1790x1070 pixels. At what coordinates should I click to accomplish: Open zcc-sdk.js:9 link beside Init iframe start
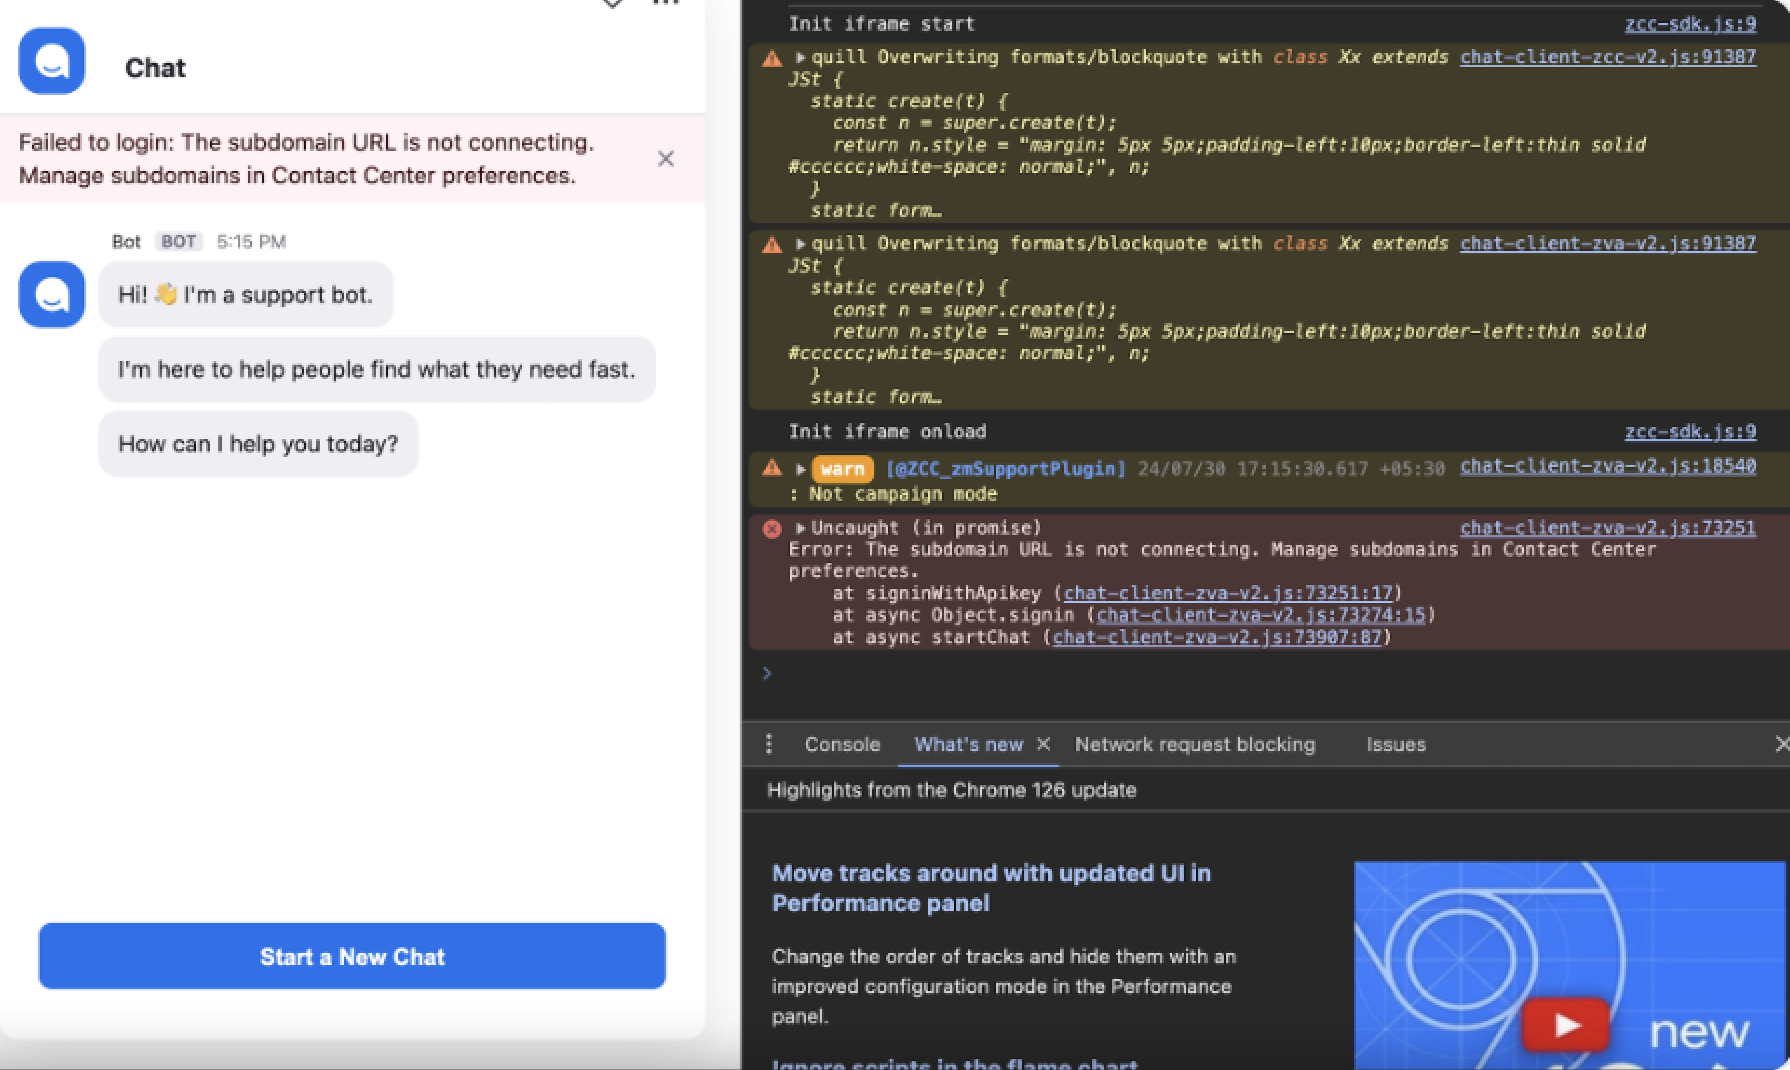tap(1690, 24)
